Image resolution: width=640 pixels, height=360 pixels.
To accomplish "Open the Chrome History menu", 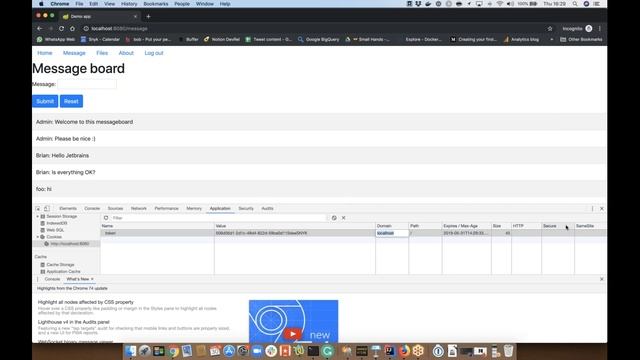I will 129,4.
